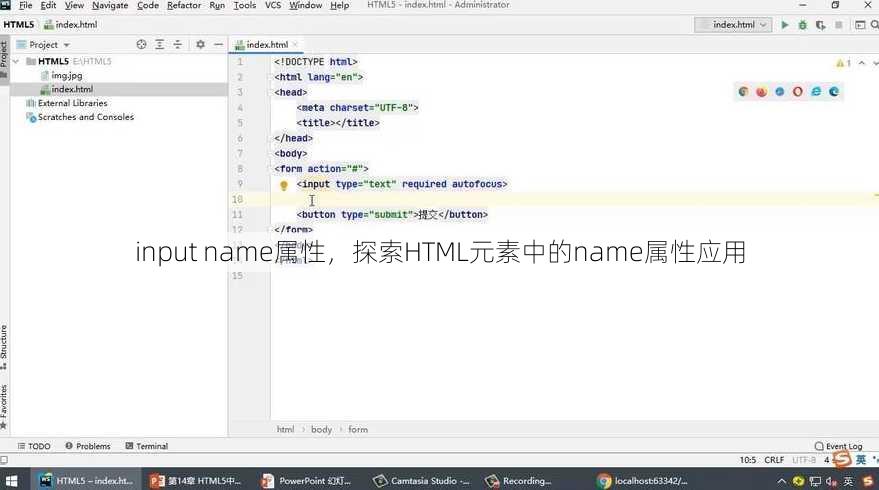Viewport: 879px width, 490px height.
Task: Open the TODO tool window
Action: [34, 446]
